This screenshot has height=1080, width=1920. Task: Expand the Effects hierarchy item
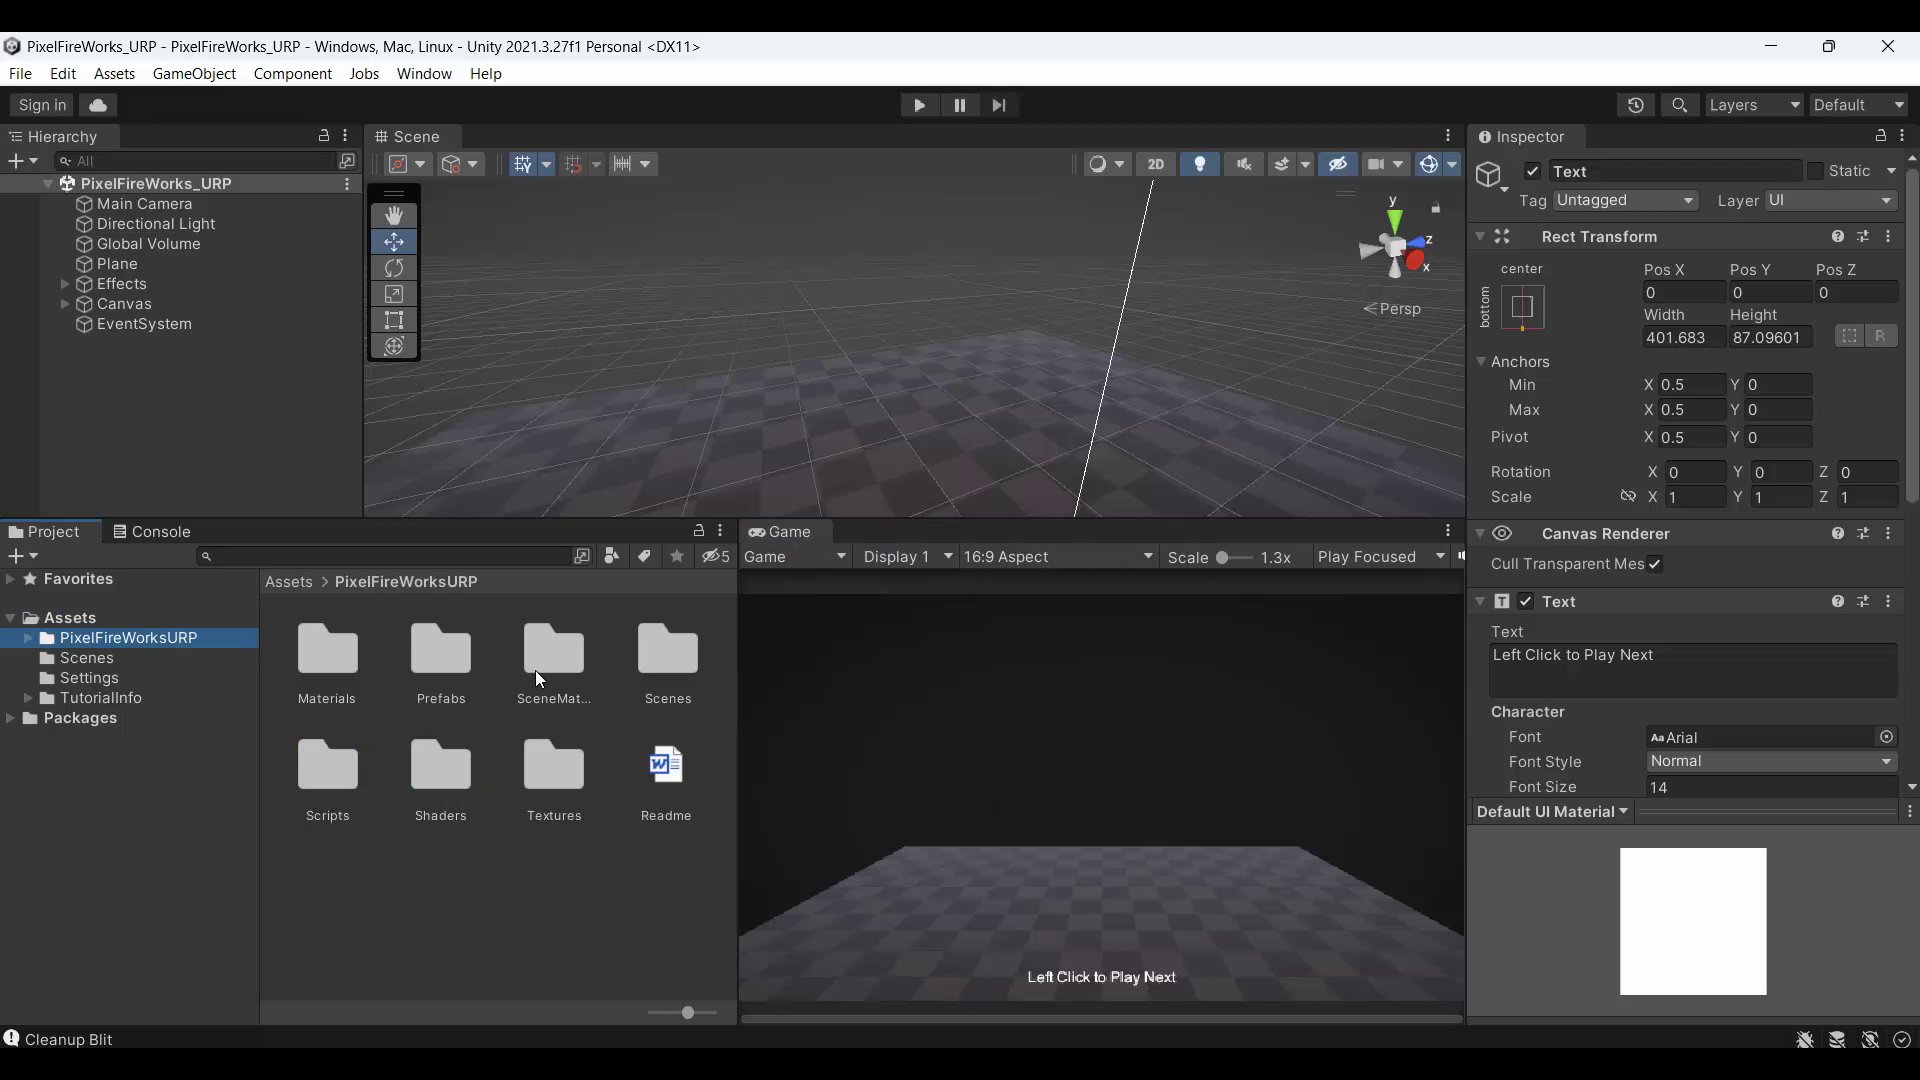(x=65, y=284)
